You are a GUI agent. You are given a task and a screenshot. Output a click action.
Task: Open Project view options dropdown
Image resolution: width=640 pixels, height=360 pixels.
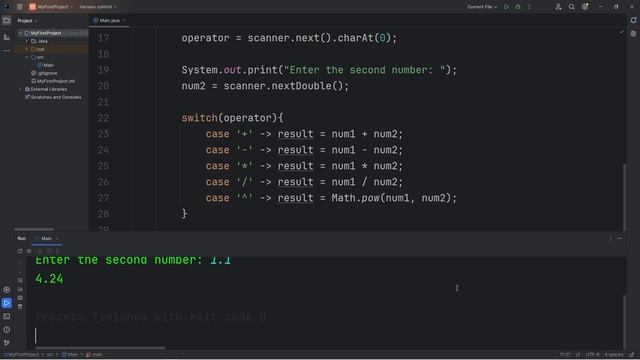[x=27, y=20]
